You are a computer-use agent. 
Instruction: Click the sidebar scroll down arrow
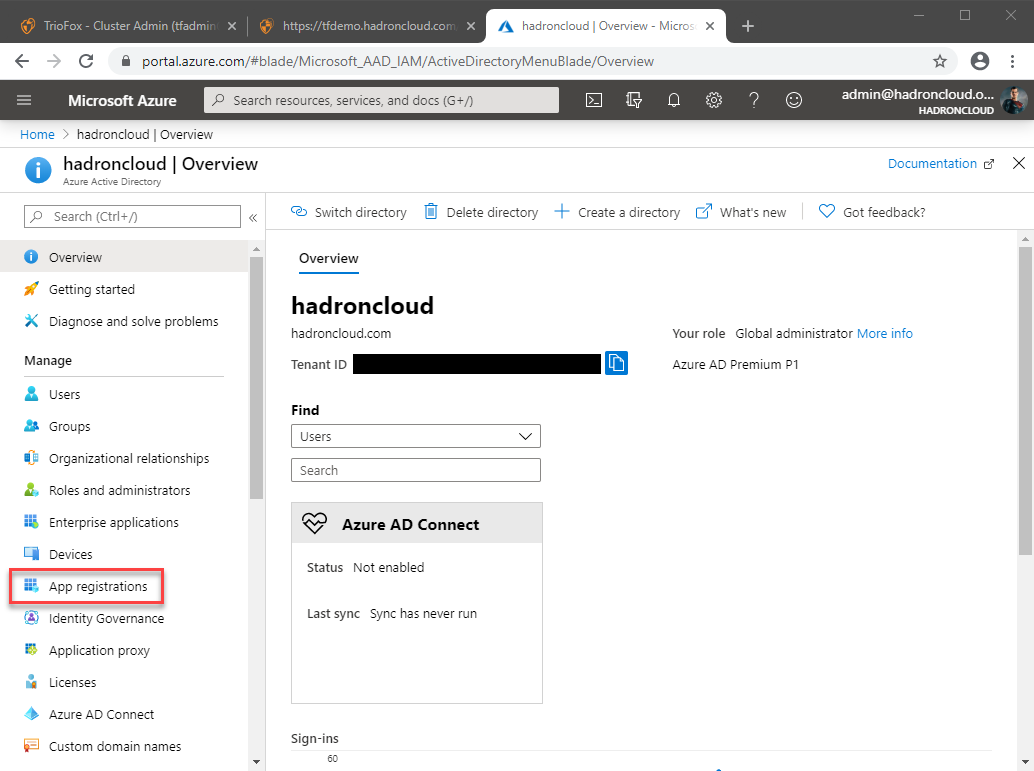257,762
